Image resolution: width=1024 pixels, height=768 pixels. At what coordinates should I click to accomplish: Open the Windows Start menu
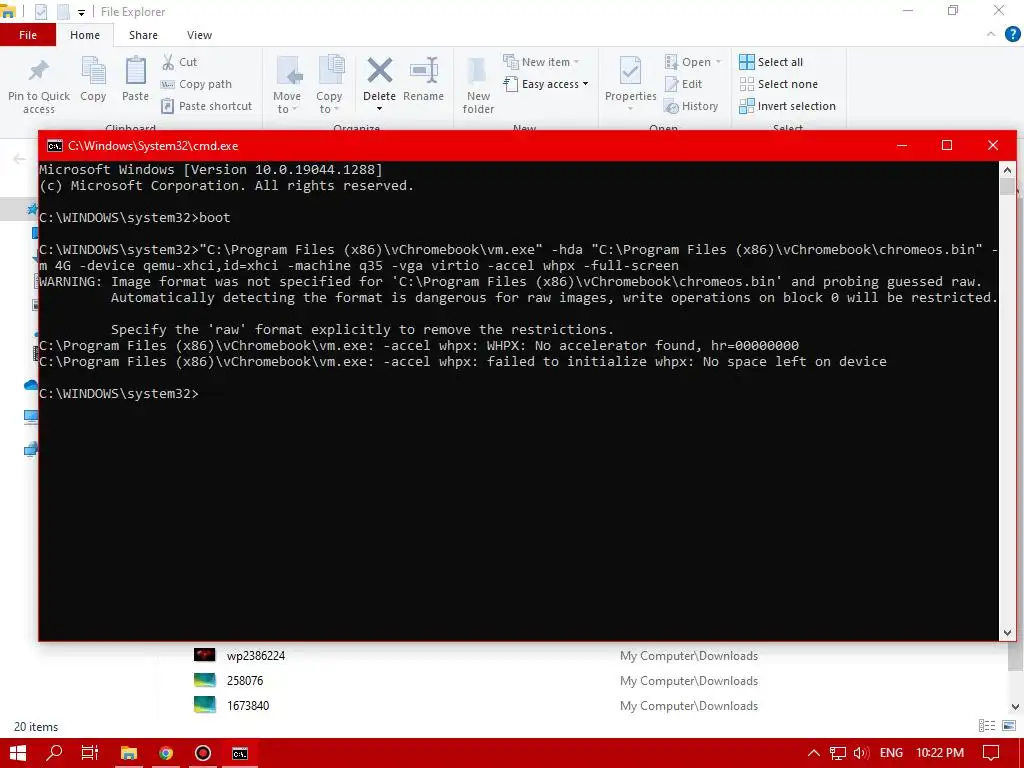pos(18,753)
